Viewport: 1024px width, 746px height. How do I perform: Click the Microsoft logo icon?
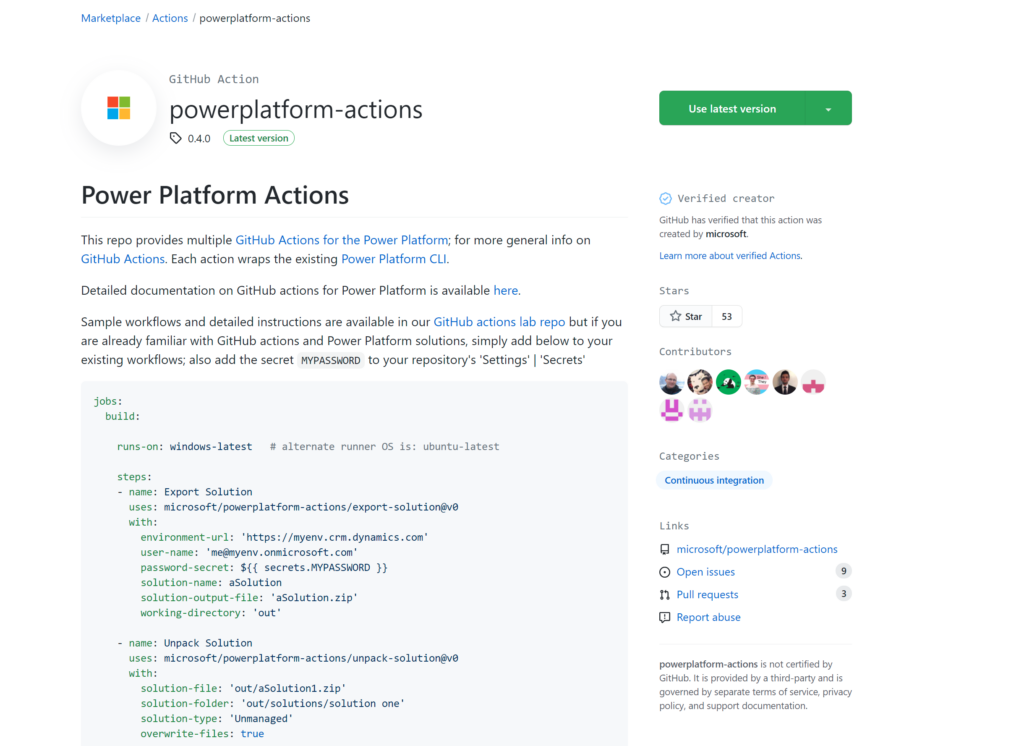(118, 108)
